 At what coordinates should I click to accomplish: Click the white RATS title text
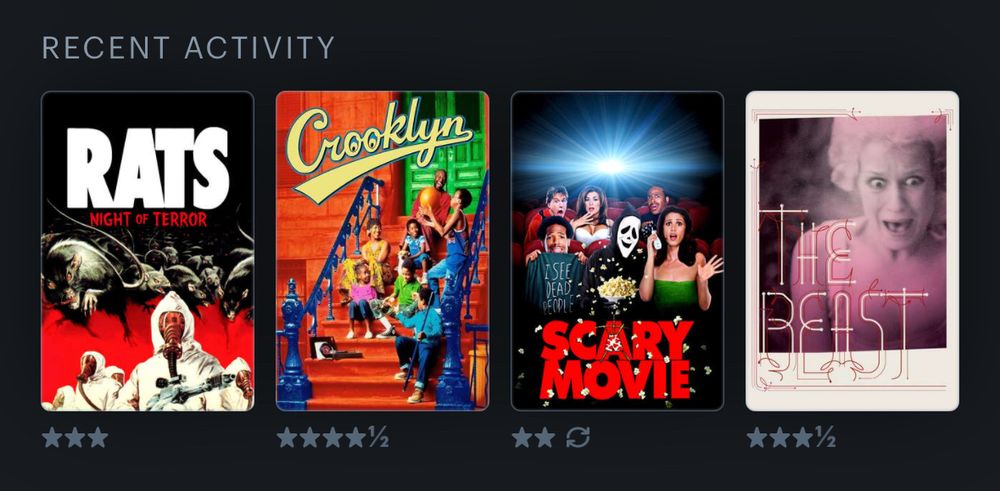(x=147, y=168)
